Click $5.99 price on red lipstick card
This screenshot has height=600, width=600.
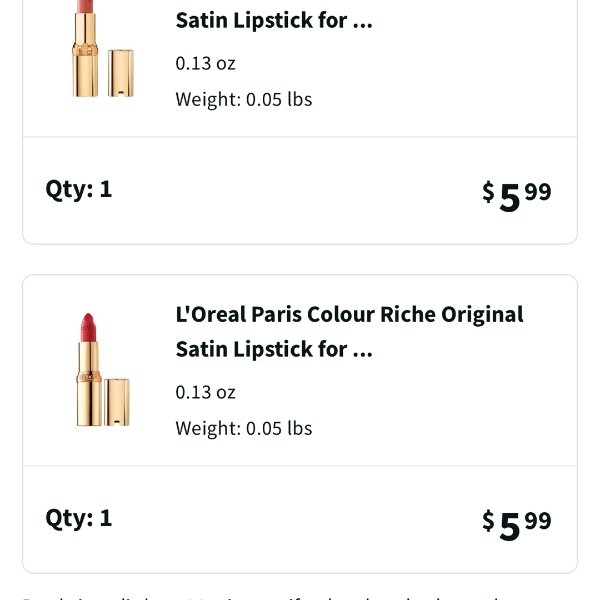517,525
